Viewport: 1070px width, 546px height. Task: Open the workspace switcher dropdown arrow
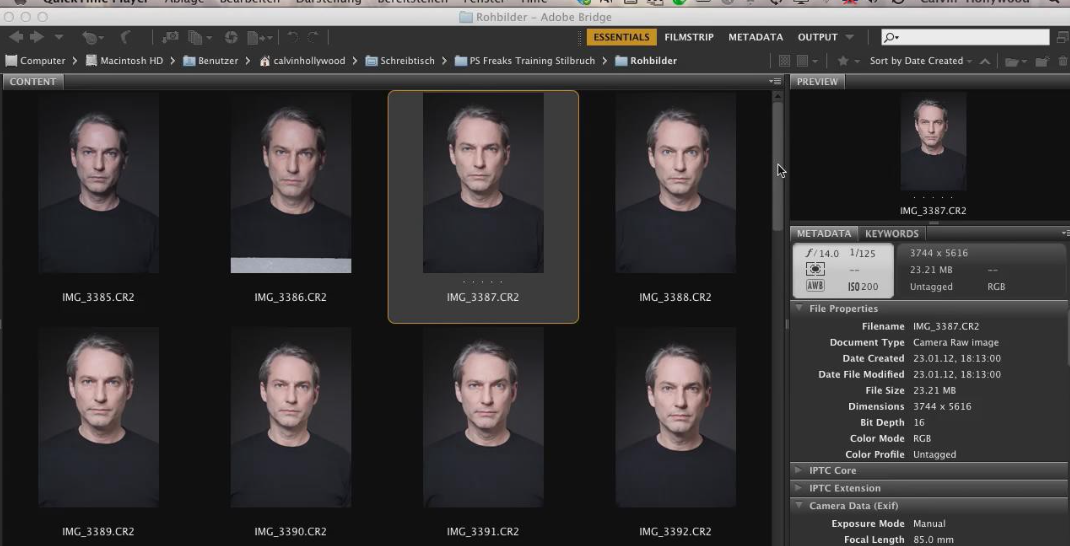click(x=850, y=37)
